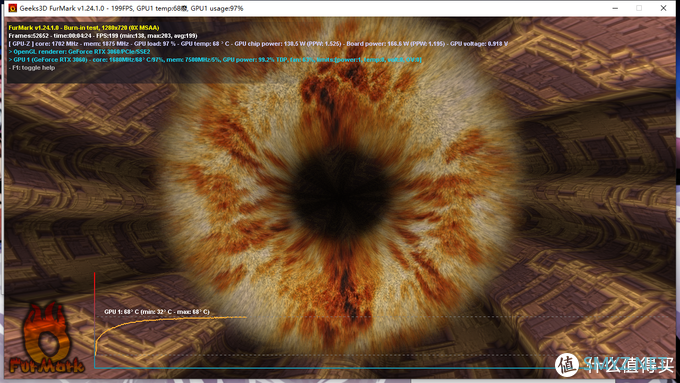680x383 pixels.
Task: Click the Frames and FPS statistics line
Action: pos(103,36)
